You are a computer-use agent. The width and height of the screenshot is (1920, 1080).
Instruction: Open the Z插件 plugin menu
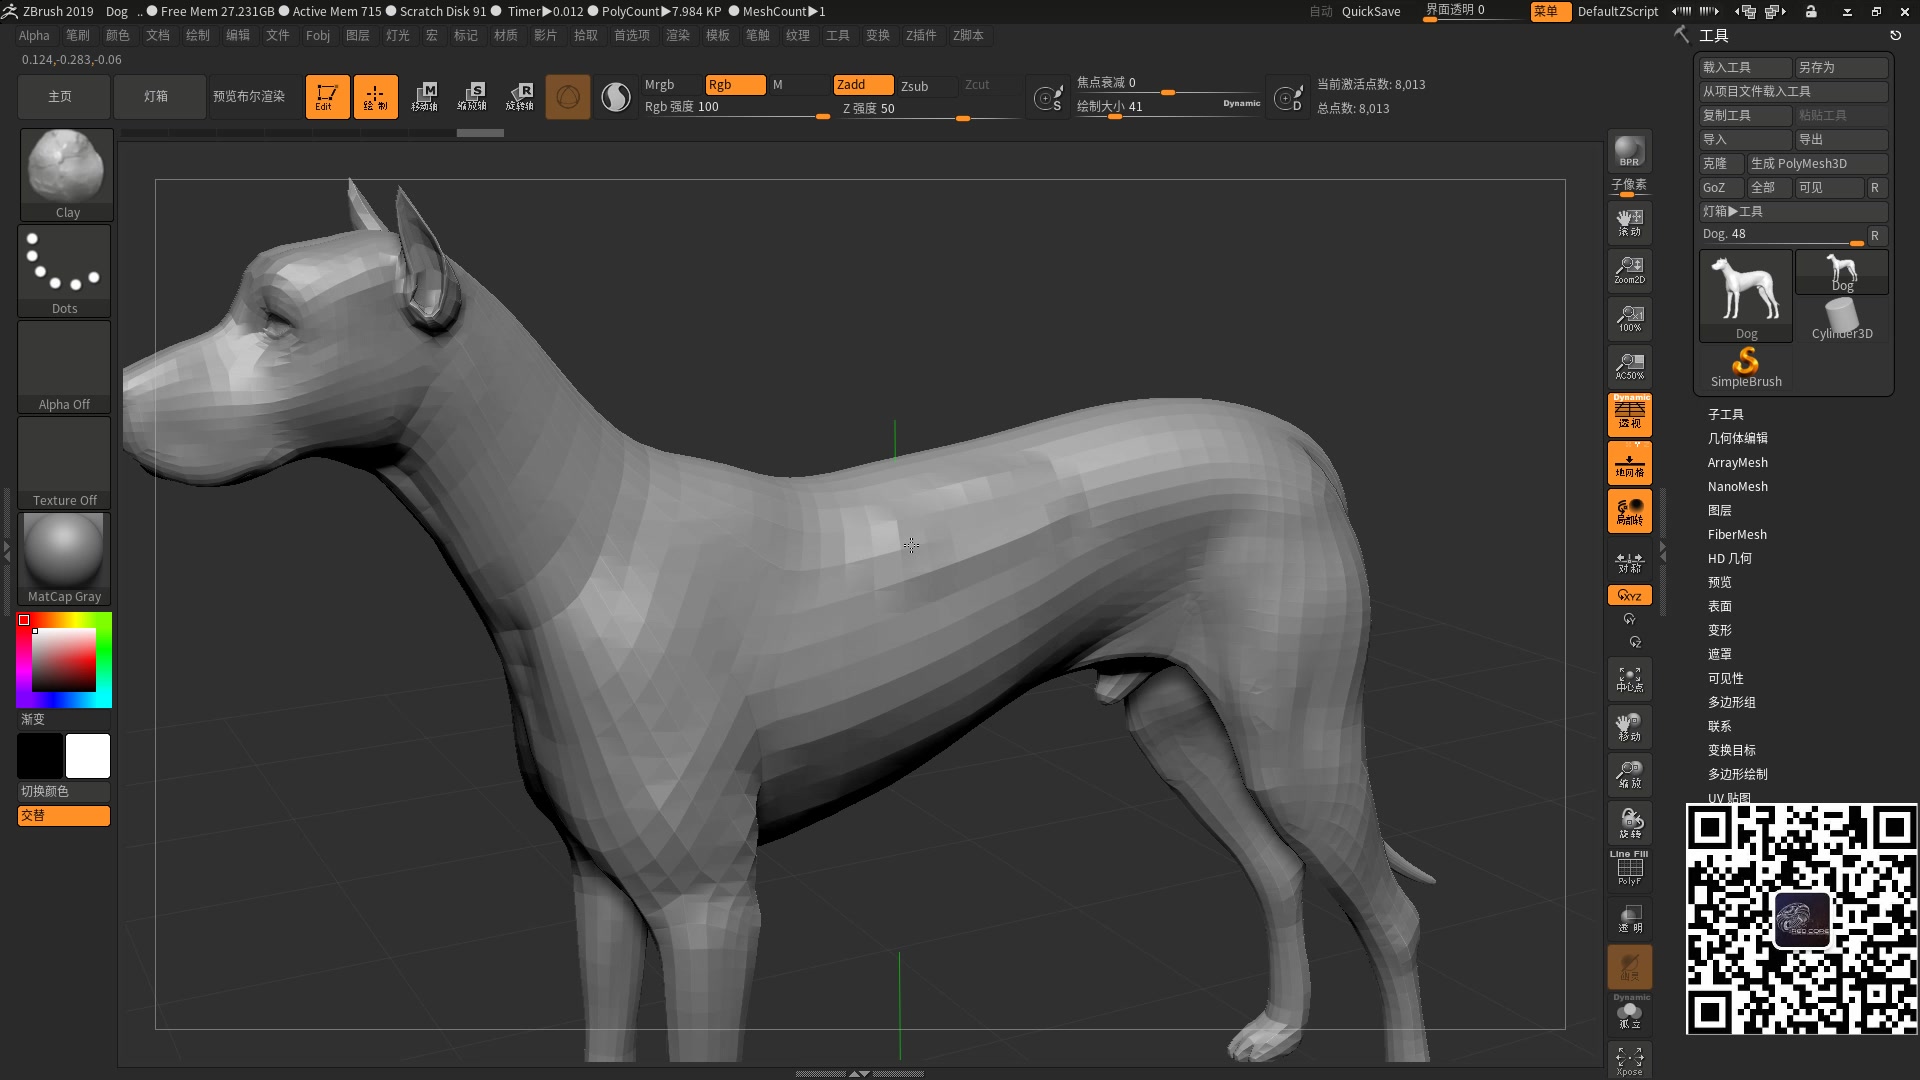[920, 35]
